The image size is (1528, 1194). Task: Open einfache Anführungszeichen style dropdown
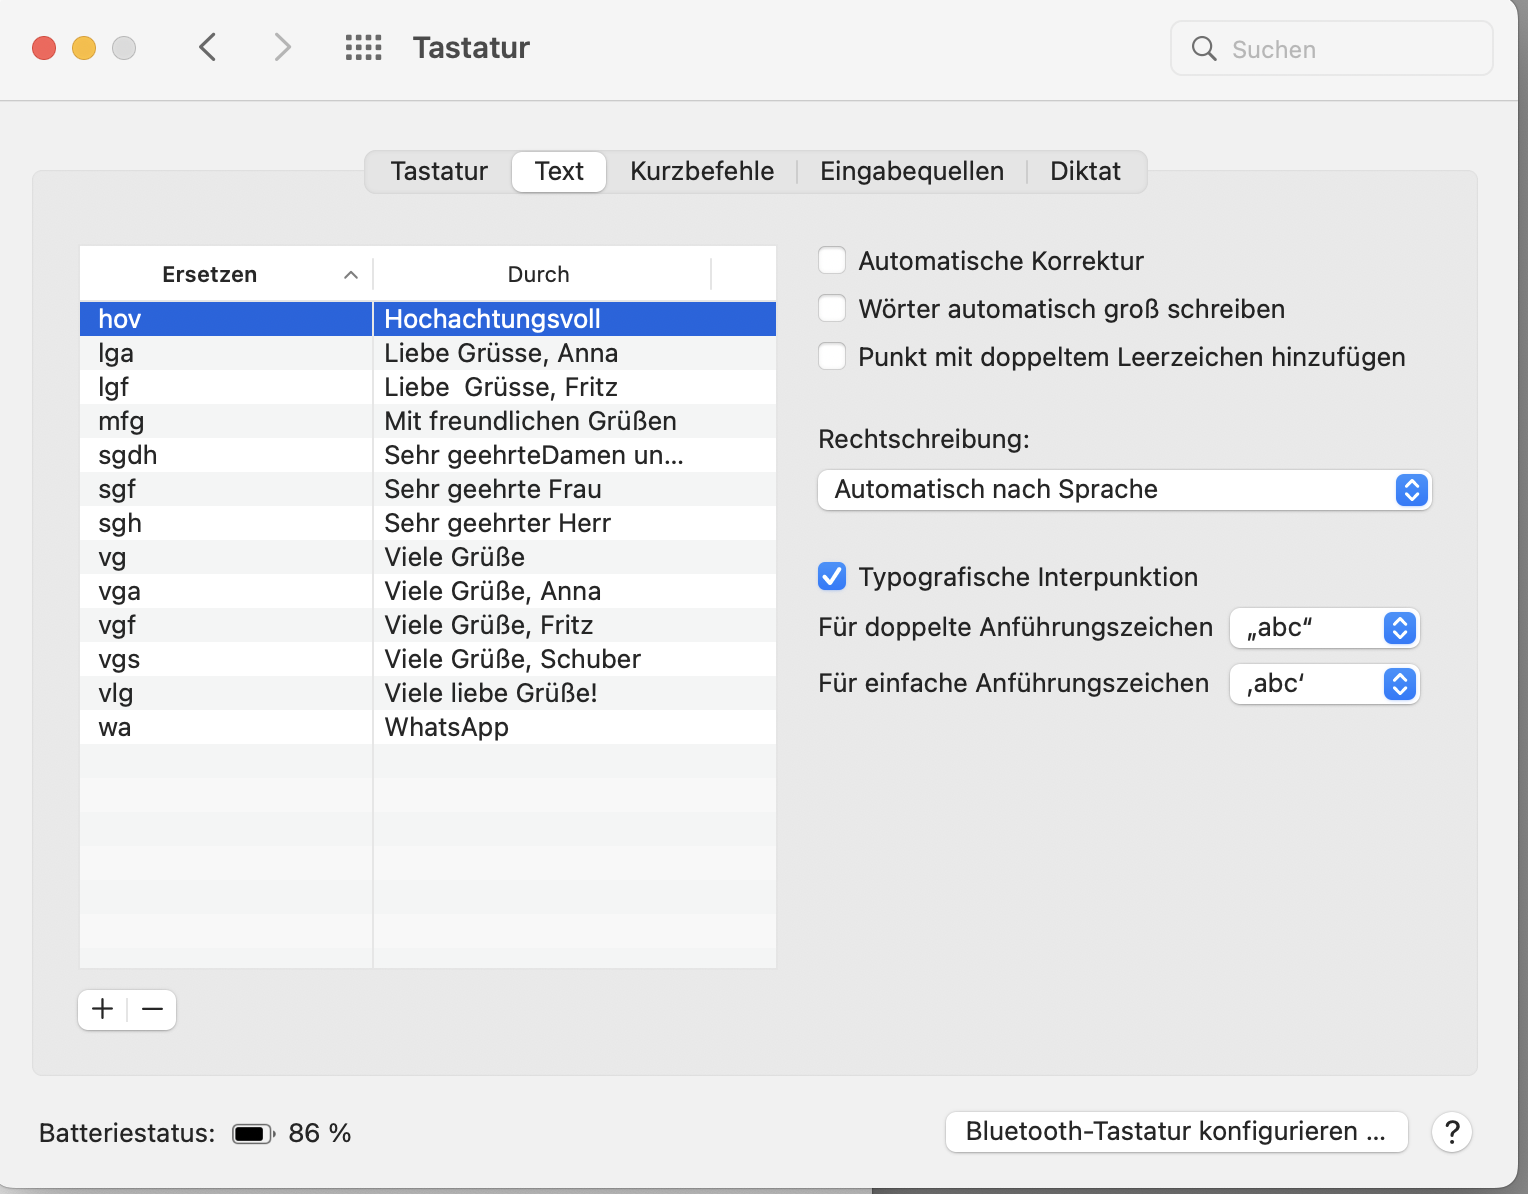[1324, 684]
